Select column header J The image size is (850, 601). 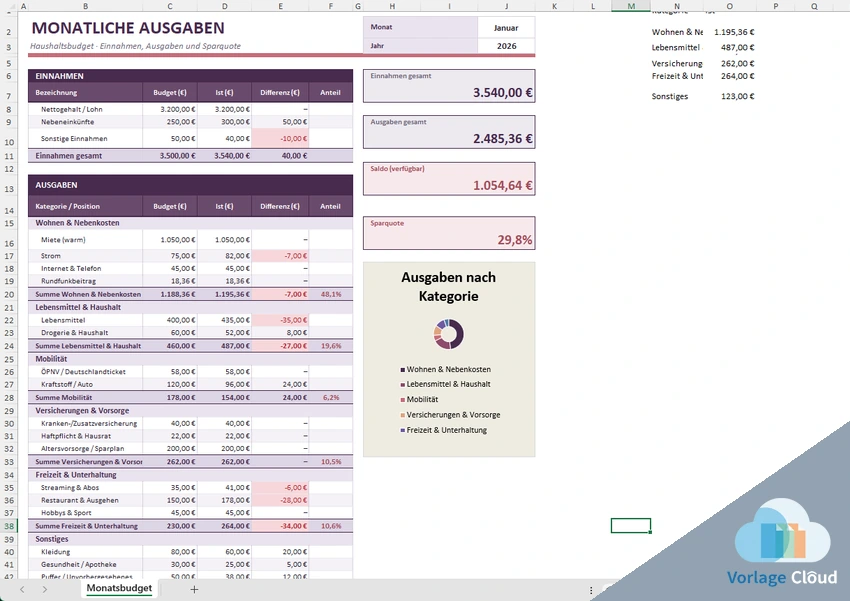coord(506,6)
